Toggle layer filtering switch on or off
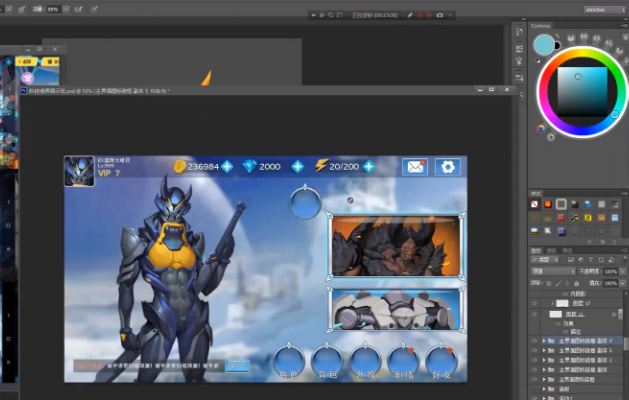This screenshot has height=400, width=629. 623,260
